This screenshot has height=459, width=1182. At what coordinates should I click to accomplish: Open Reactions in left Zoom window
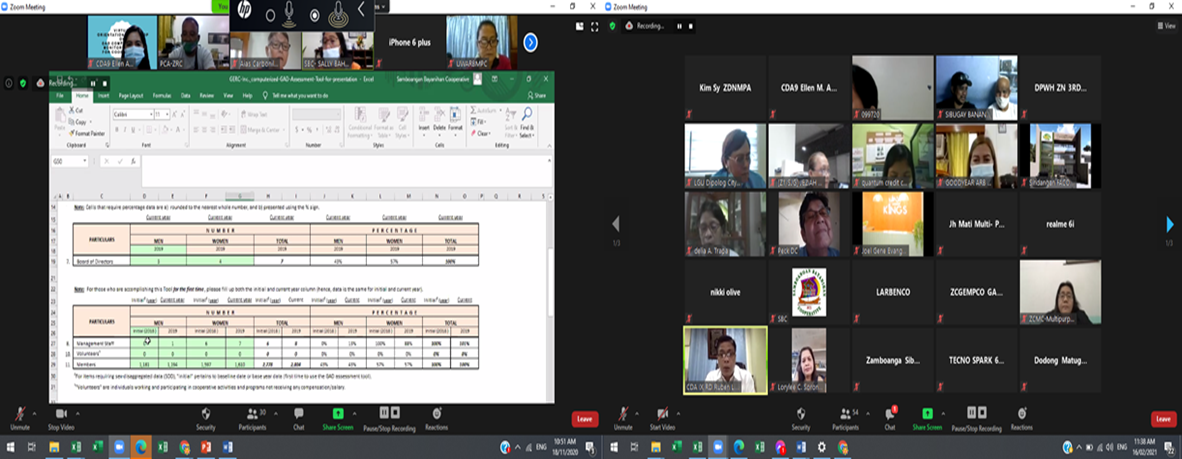(437, 418)
